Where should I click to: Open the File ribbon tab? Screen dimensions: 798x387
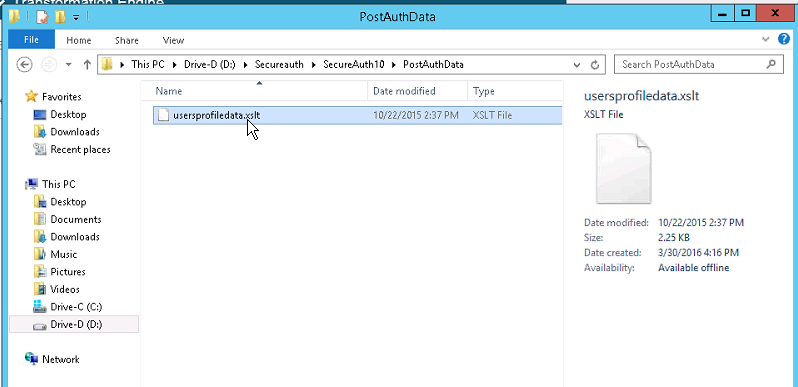32,40
